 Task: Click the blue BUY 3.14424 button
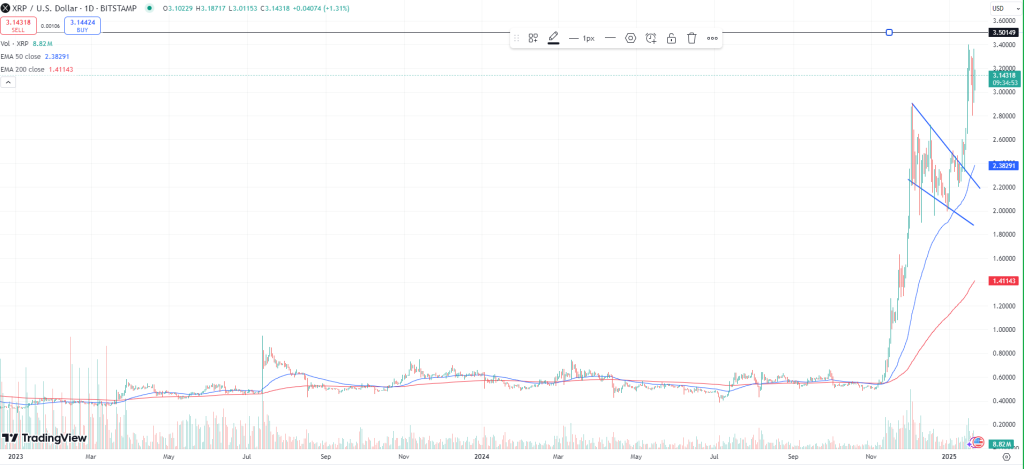(82, 25)
